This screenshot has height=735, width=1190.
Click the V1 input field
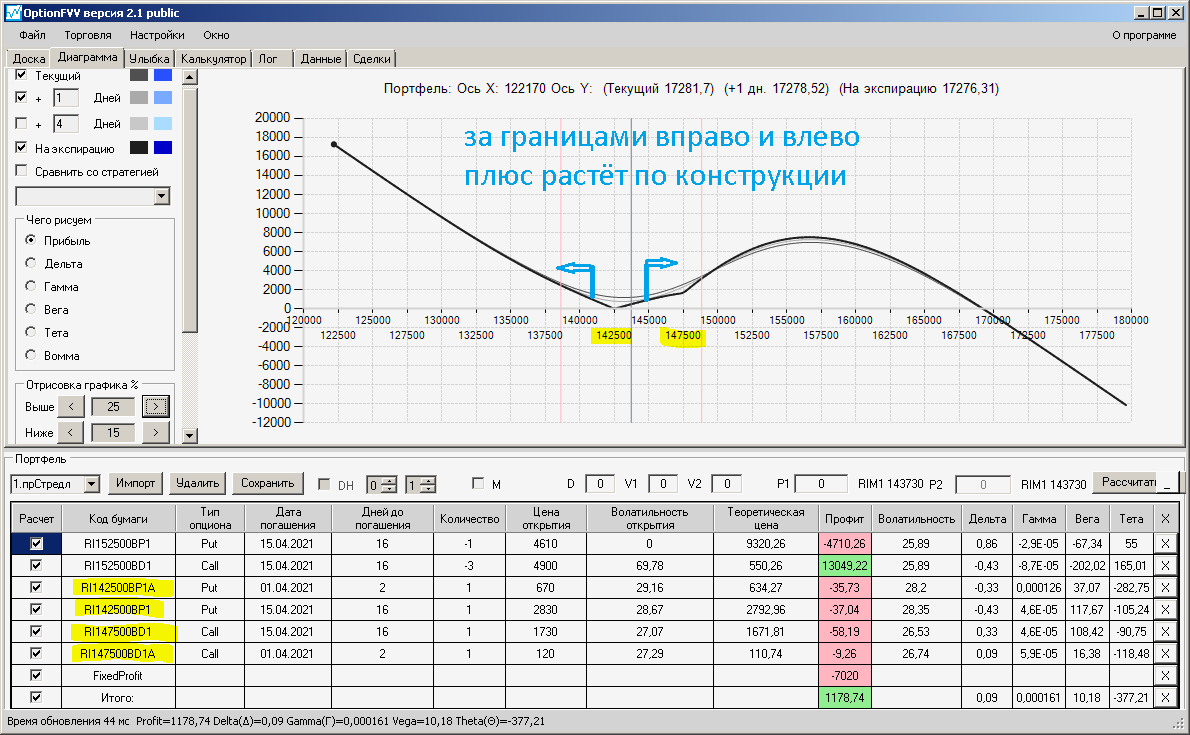(x=663, y=484)
